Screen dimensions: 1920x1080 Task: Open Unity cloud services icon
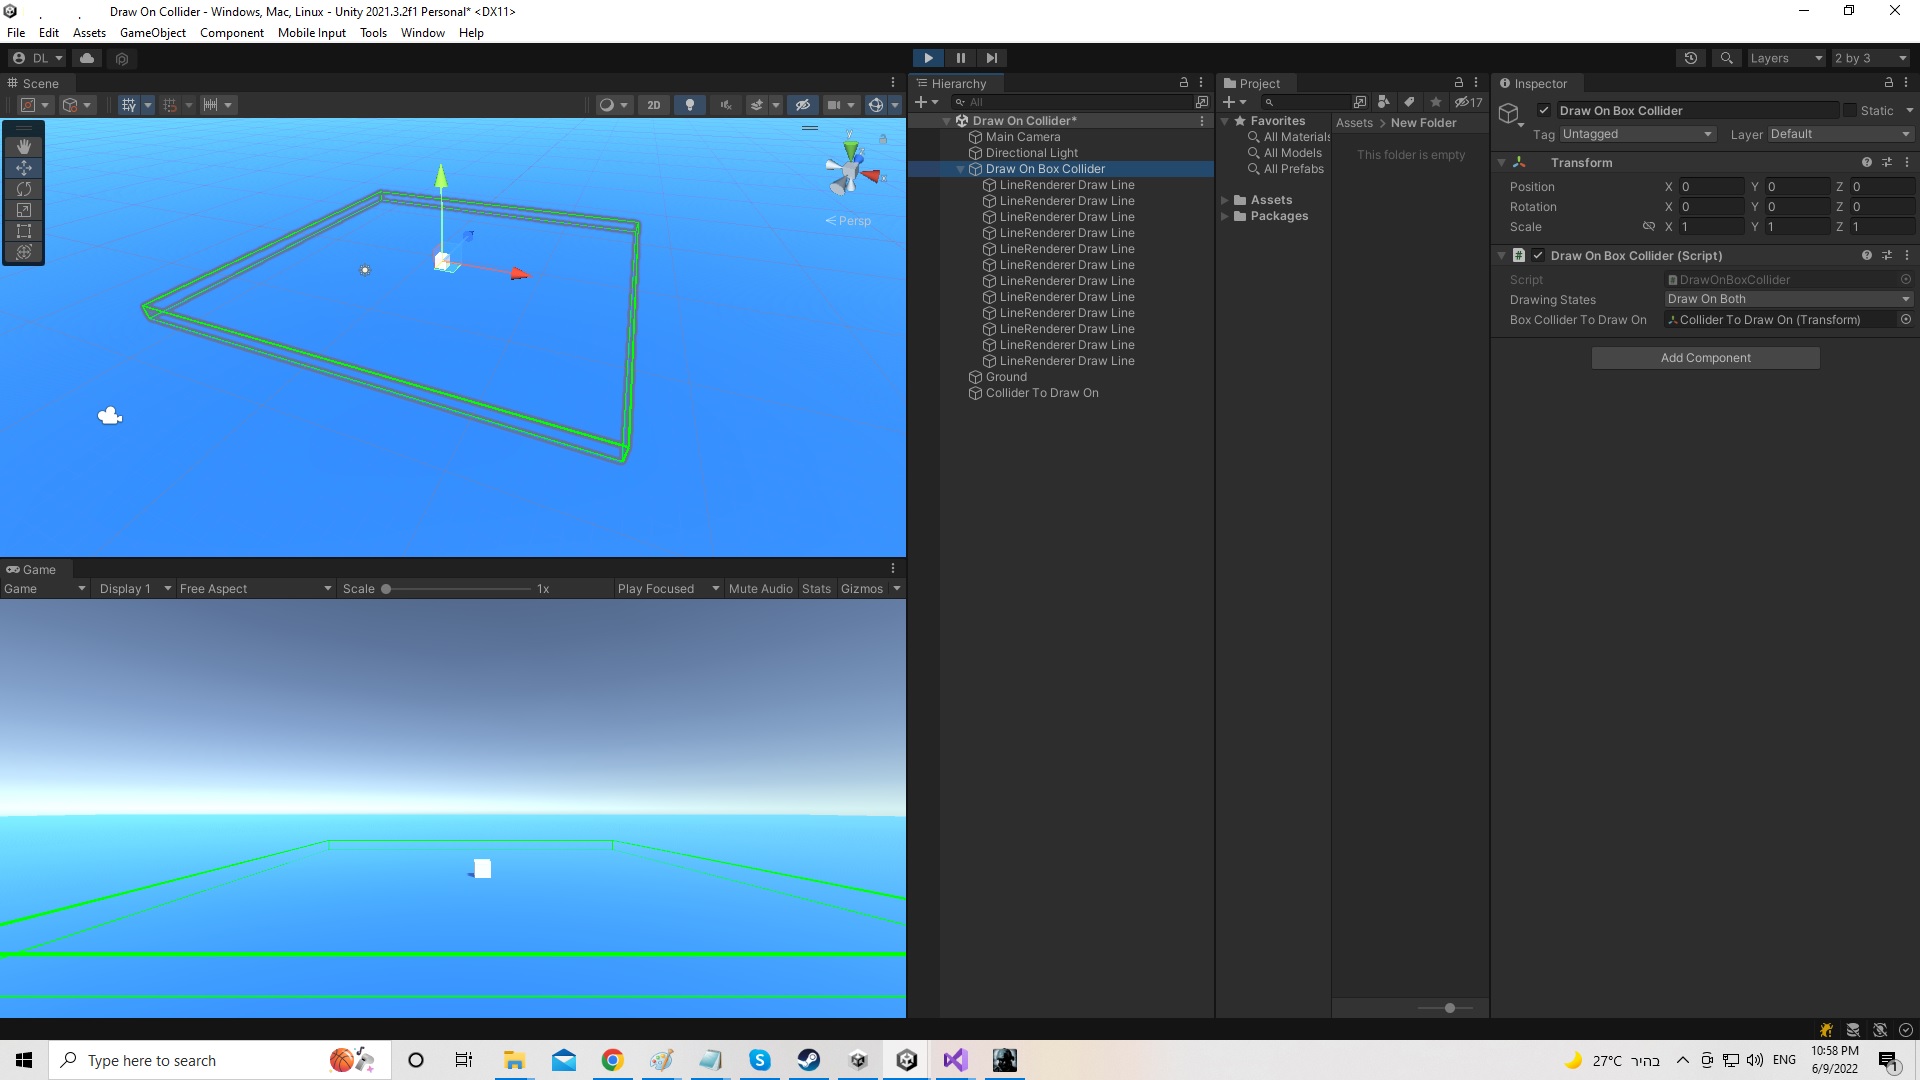87,58
